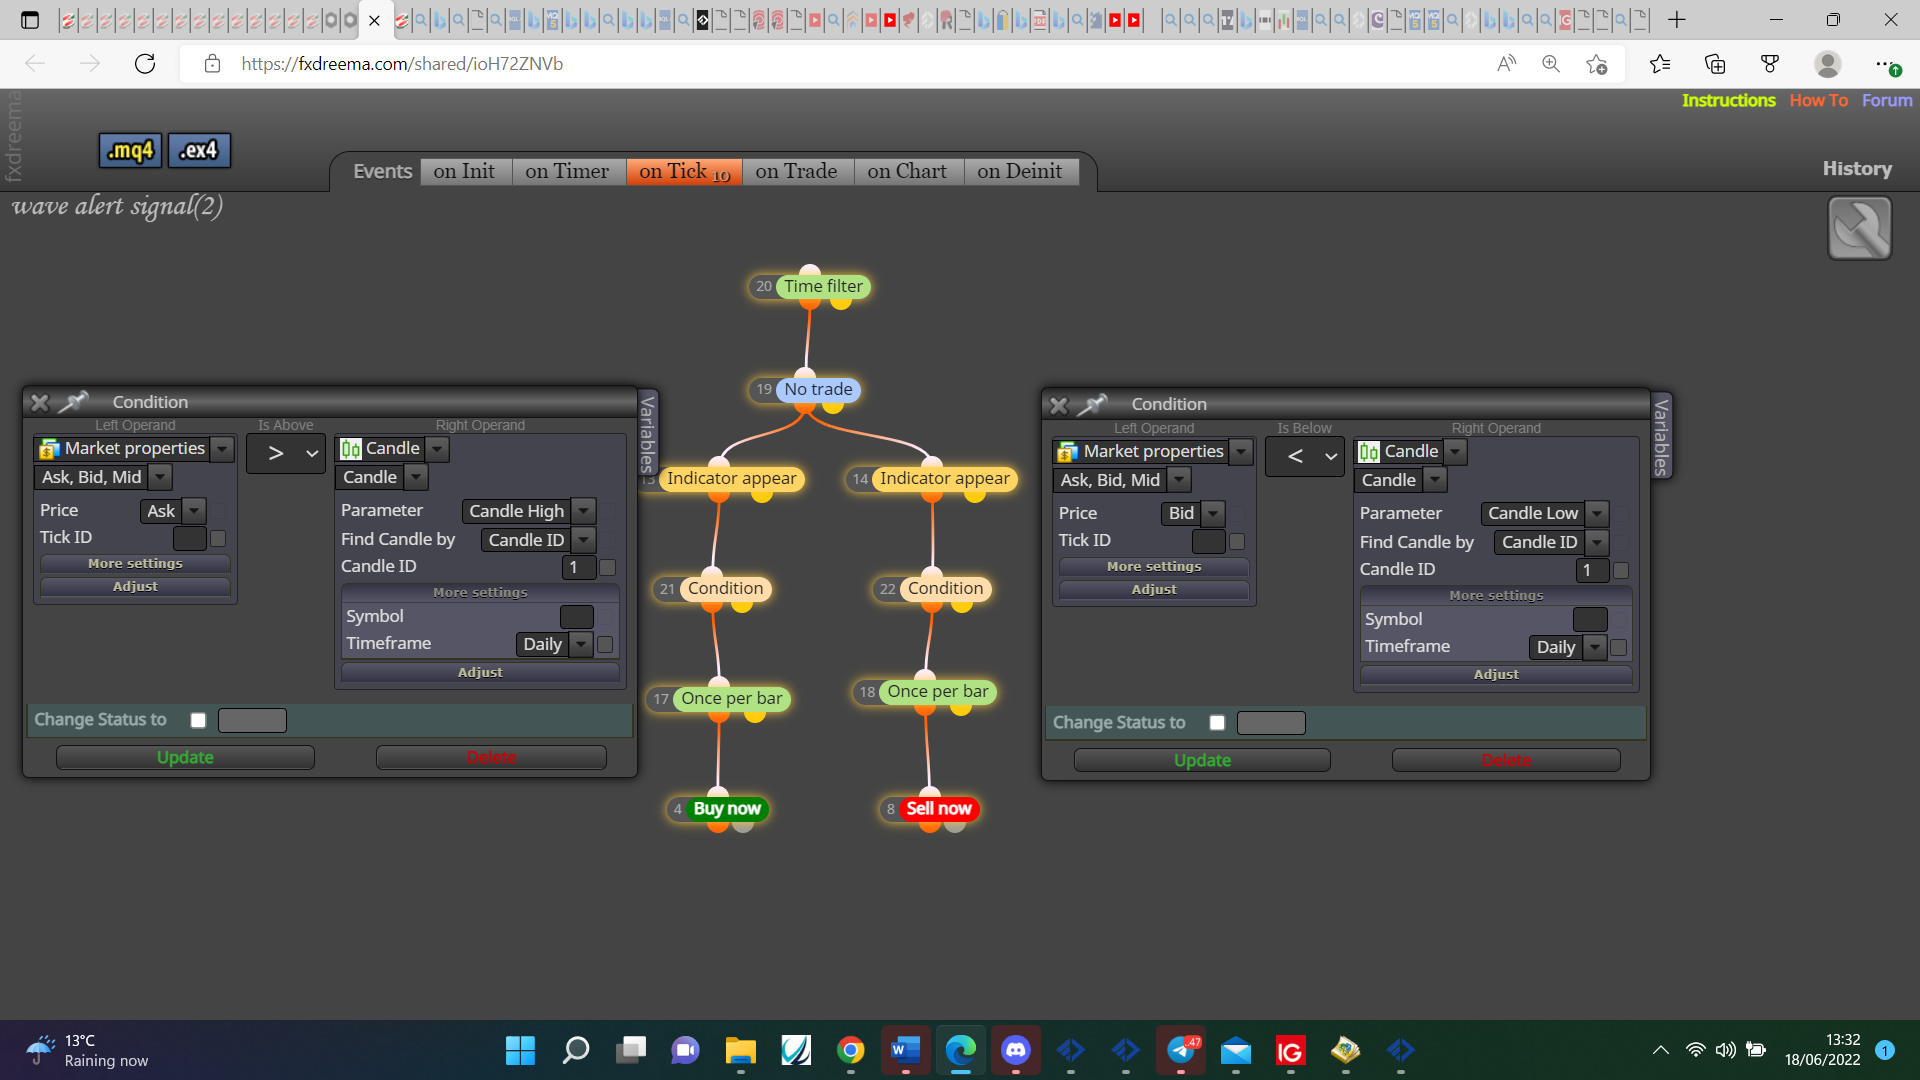Screen dimensions: 1920x1080
Task: Select the on Tick event tab
Action: tap(684, 171)
